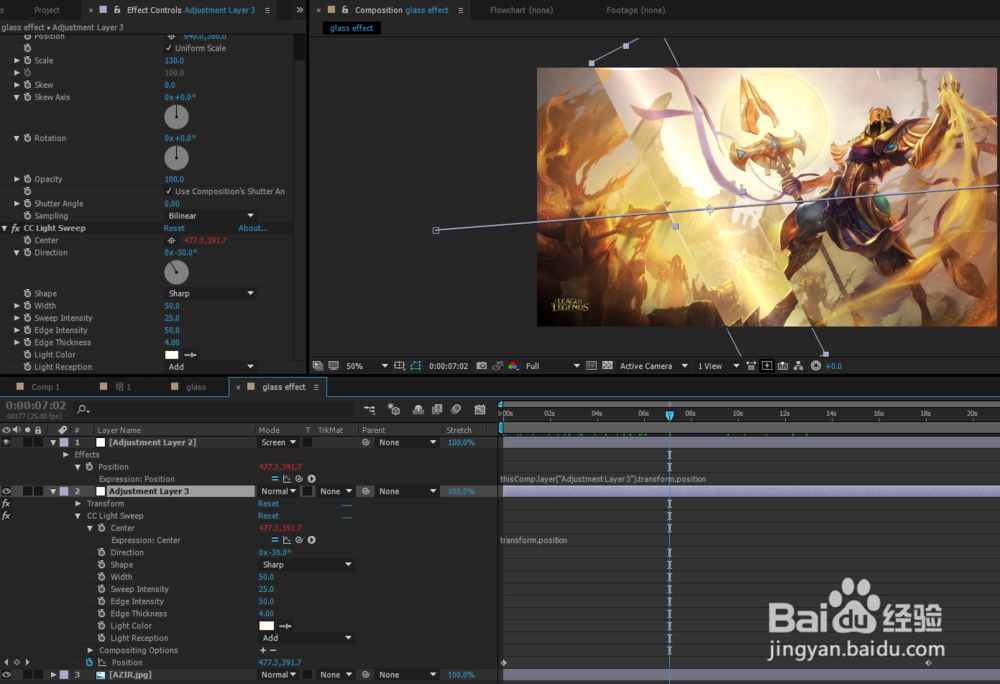Image resolution: width=1000 pixels, height=684 pixels.
Task: Open Screen blending mode dropdown for layer 1
Action: click(279, 442)
